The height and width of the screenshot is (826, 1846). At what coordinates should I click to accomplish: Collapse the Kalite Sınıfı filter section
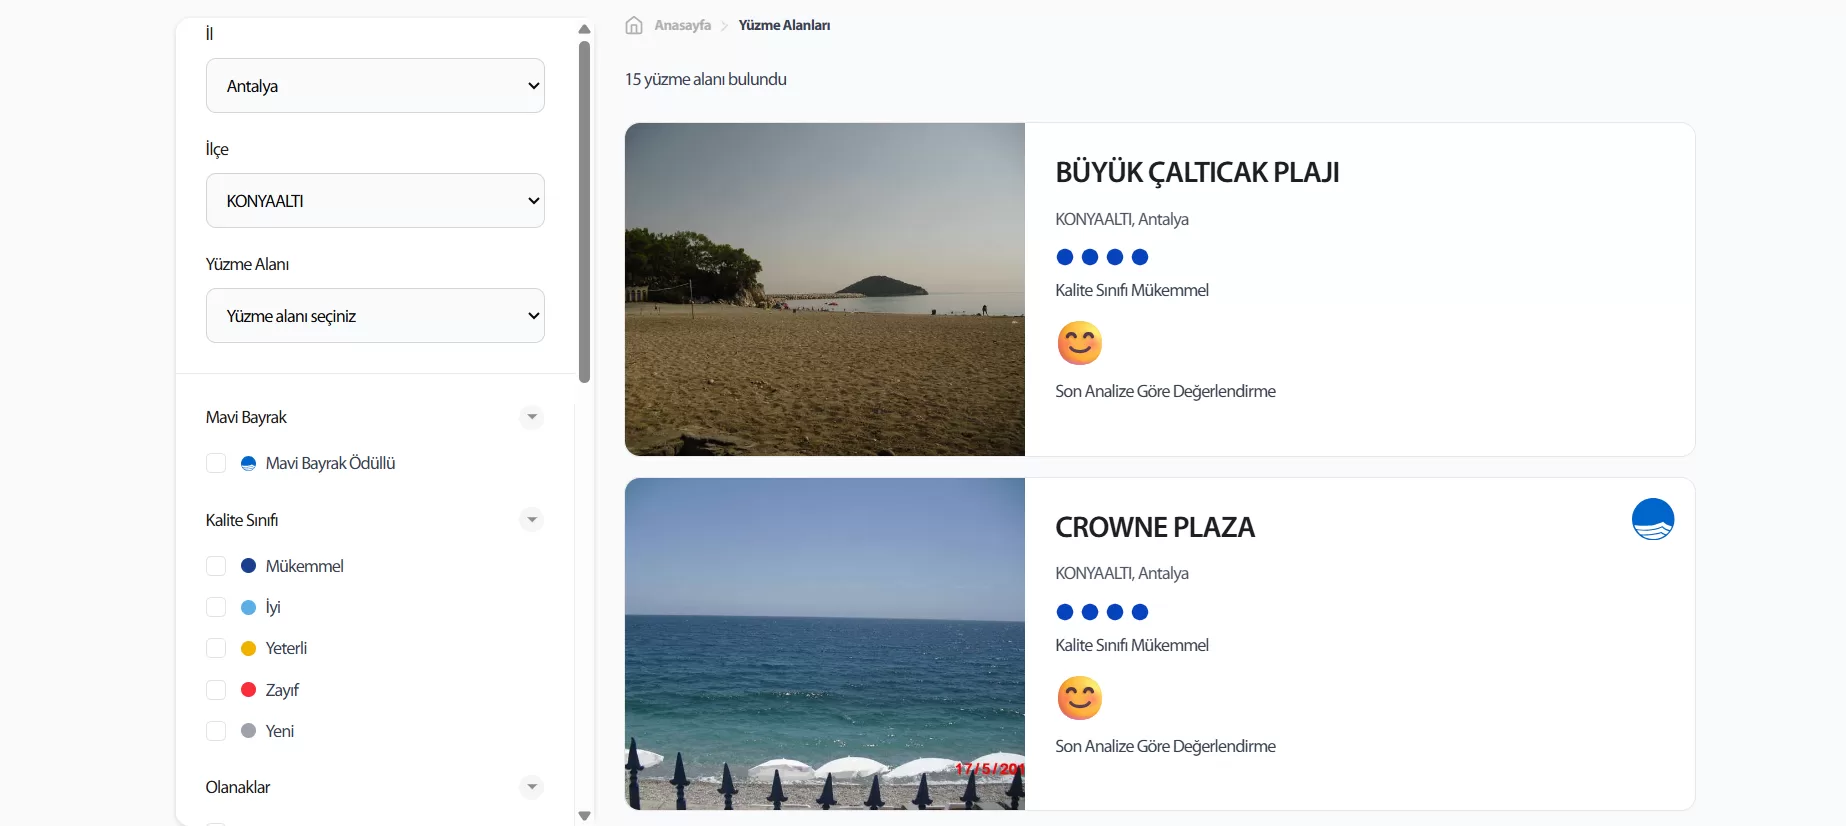(532, 520)
